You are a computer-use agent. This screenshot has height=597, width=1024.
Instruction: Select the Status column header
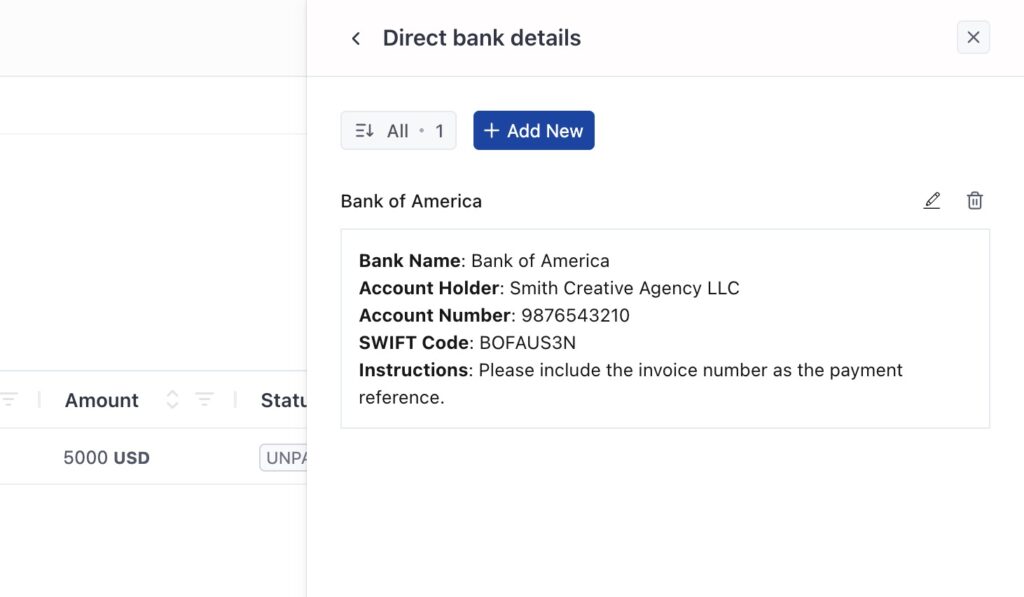(x=283, y=400)
